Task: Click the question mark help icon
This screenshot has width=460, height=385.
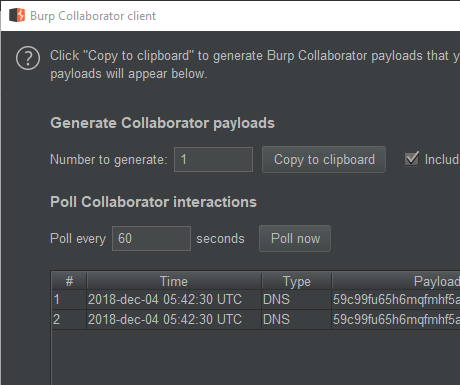Action: [x=28, y=58]
